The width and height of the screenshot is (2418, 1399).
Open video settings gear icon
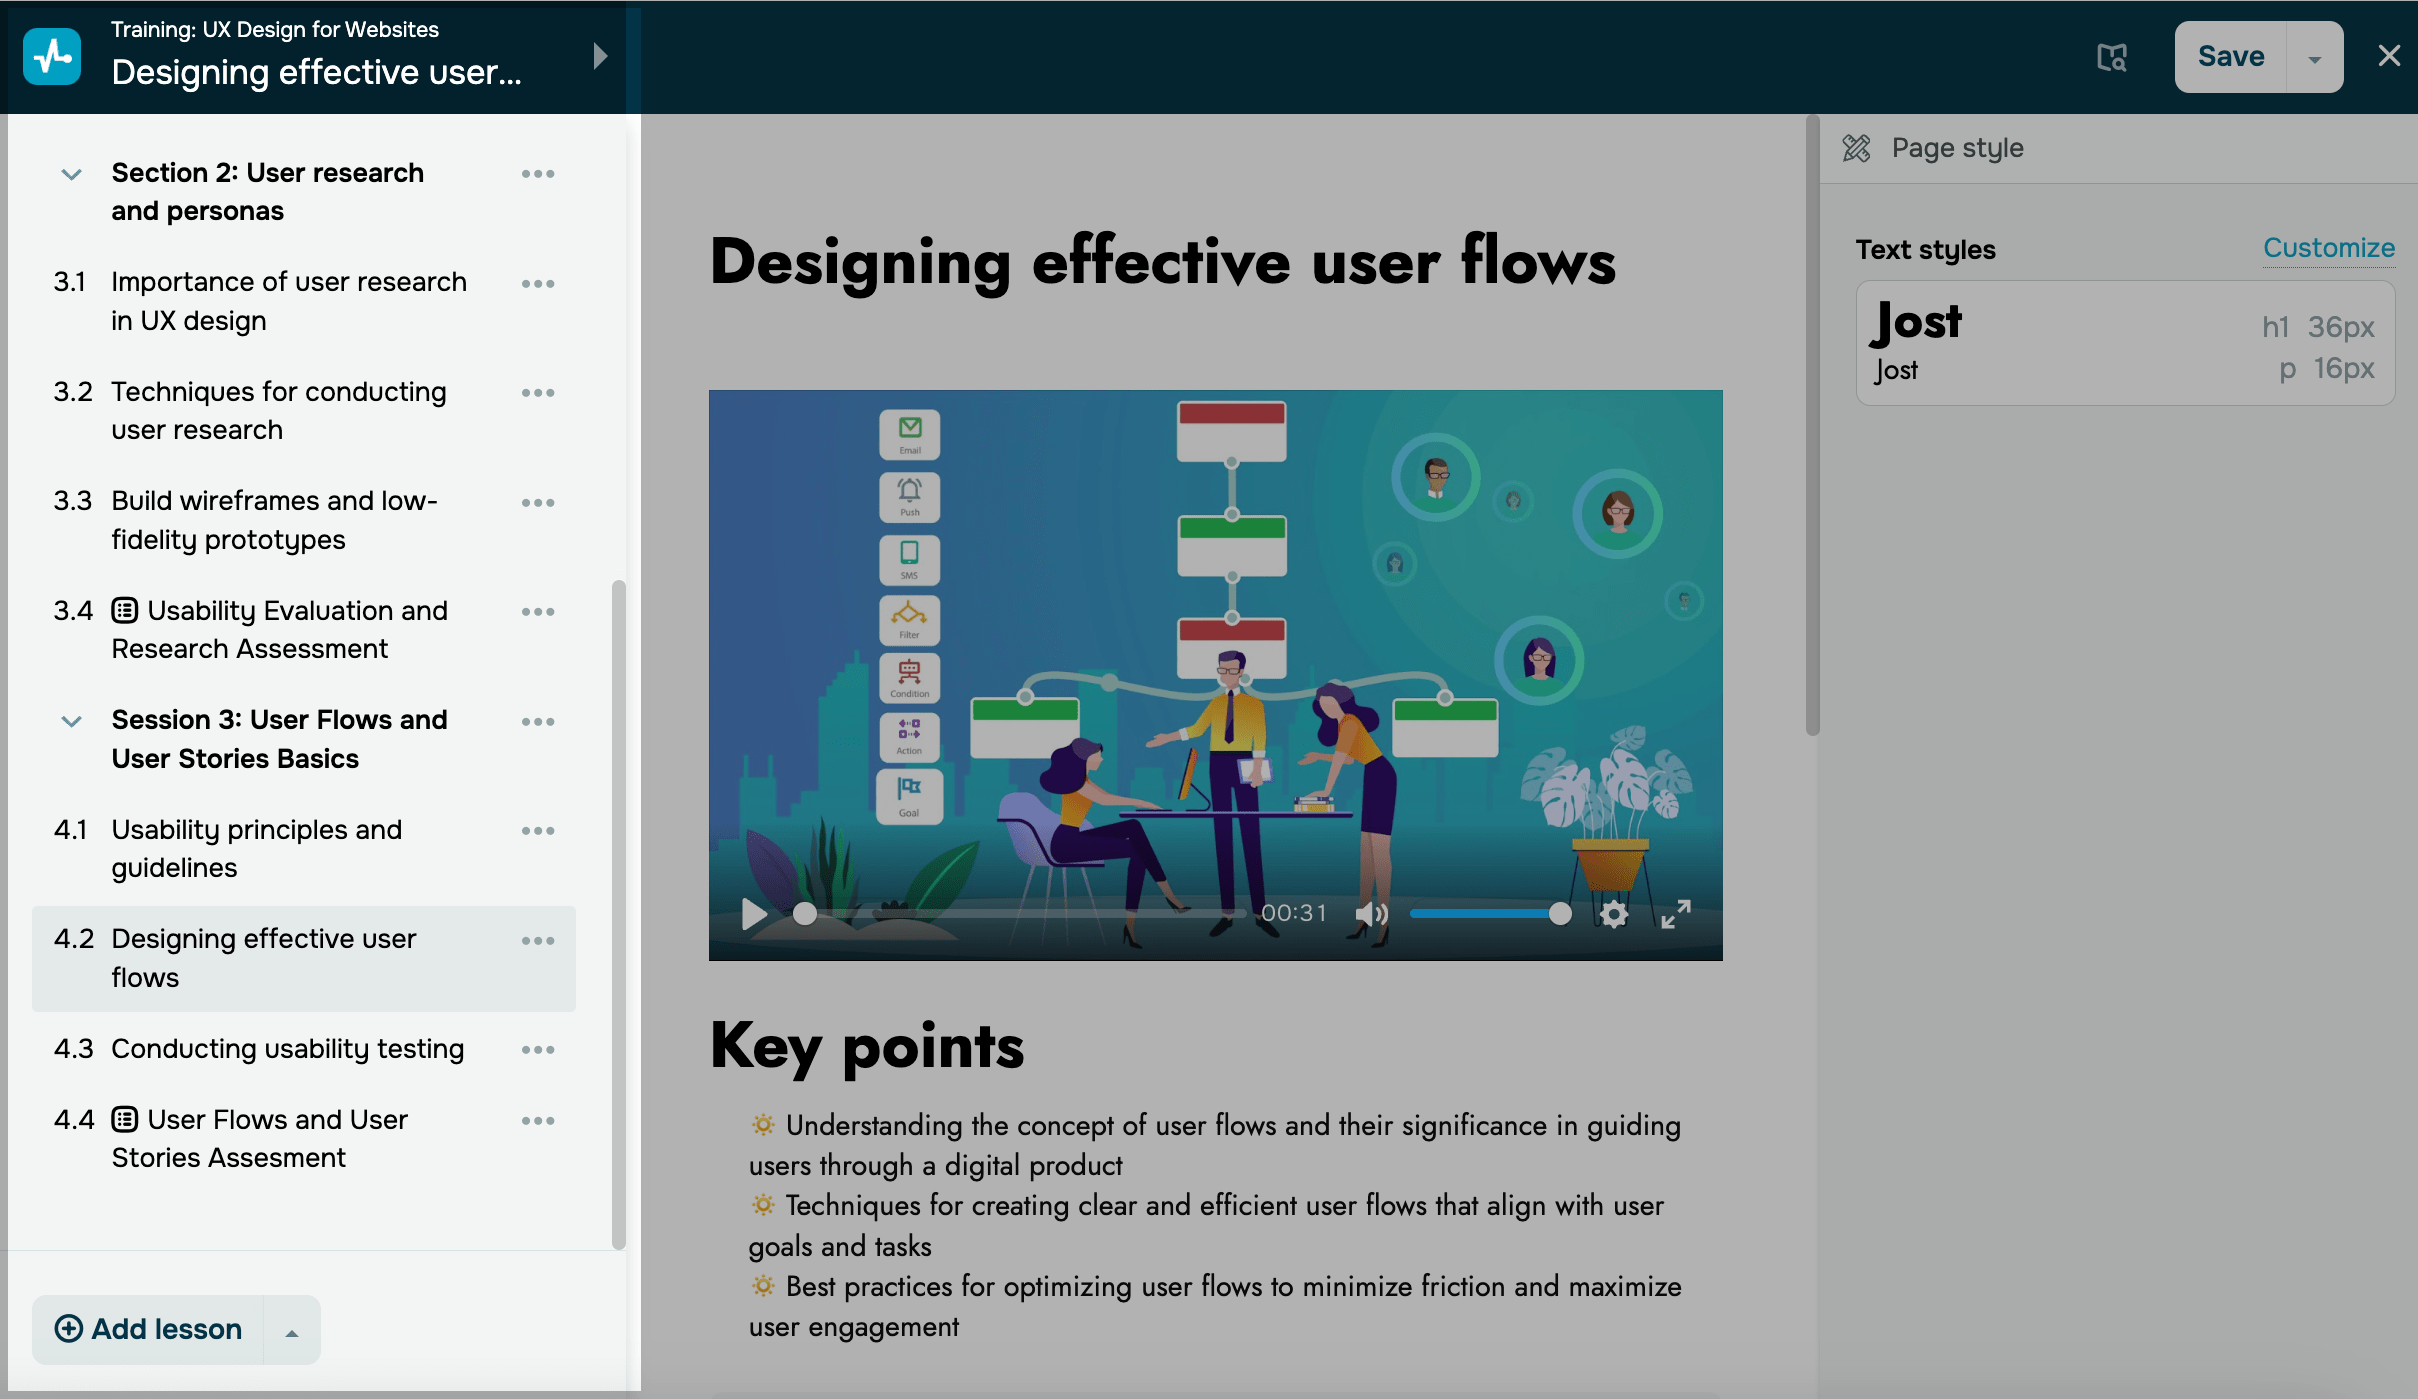click(1613, 913)
